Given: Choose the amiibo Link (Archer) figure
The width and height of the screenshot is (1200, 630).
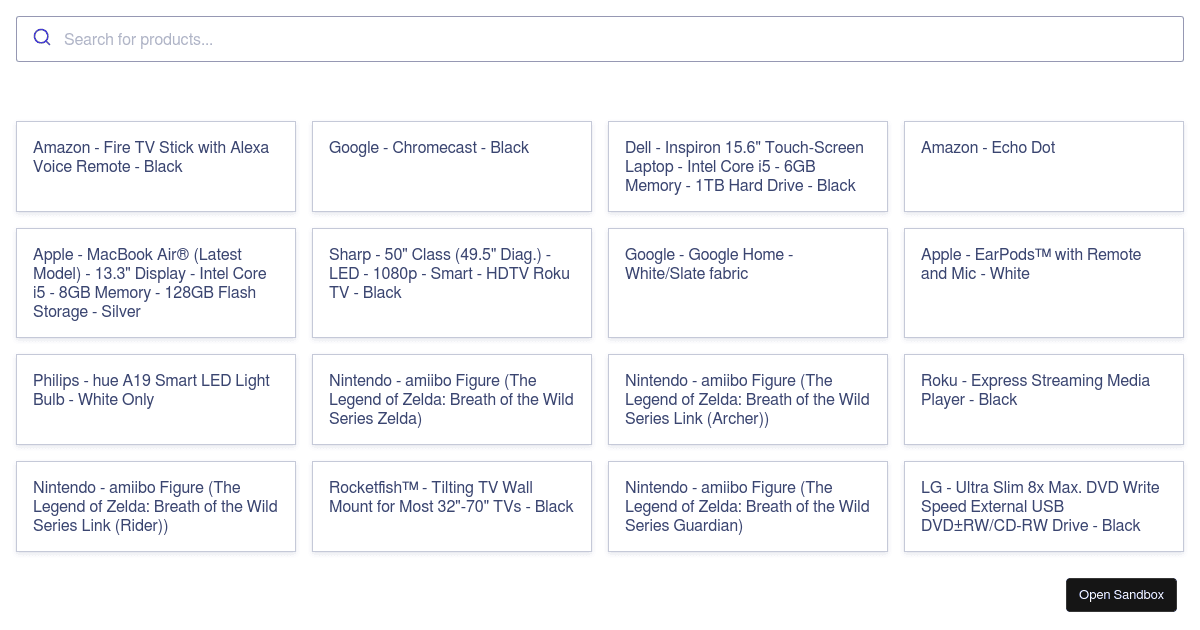Looking at the screenshot, I should coord(748,399).
